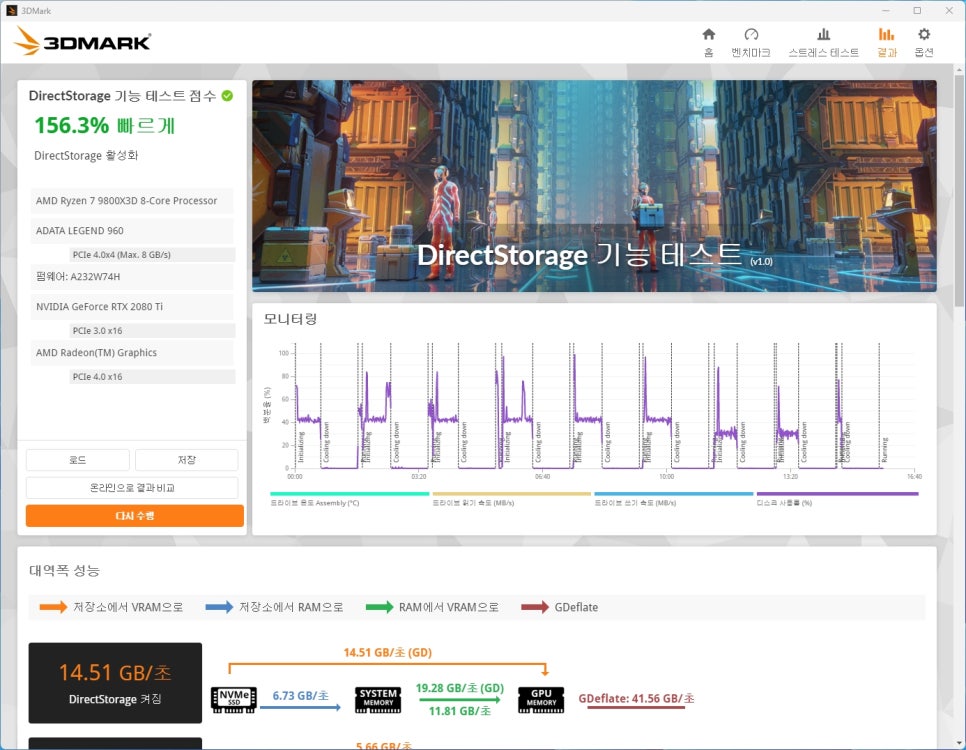Click the DirectStorage banner image

pyautogui.click(x=594, y=186)
